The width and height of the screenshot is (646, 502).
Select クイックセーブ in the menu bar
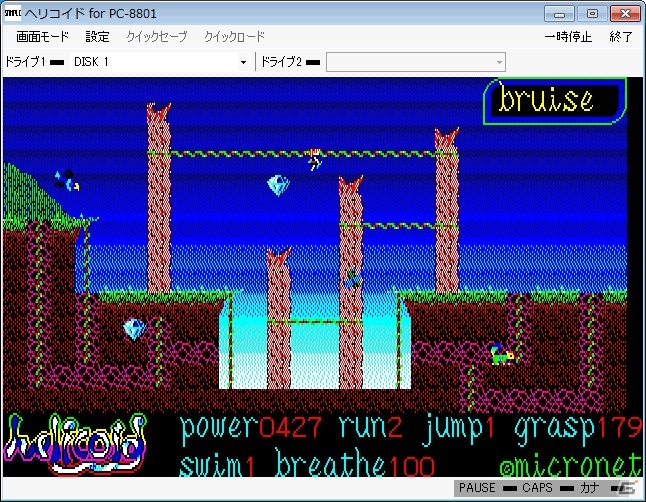coord(157,37)
